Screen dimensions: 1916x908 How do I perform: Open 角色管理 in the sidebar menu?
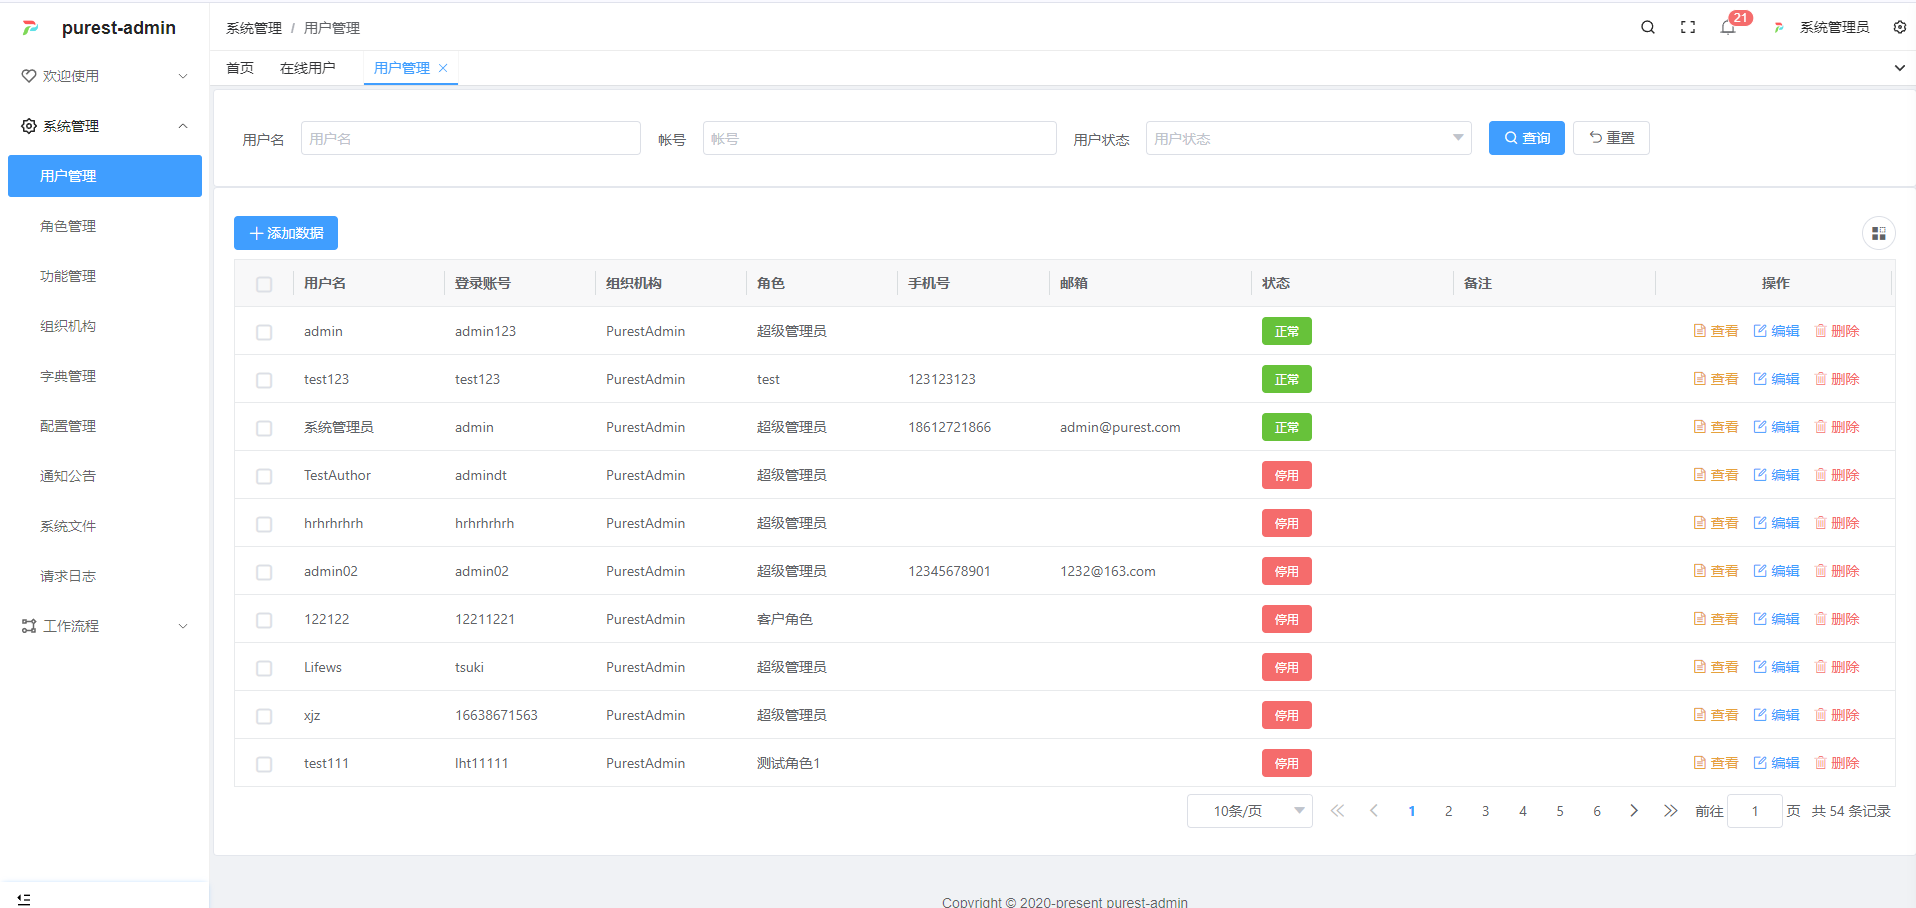[68, 226]
